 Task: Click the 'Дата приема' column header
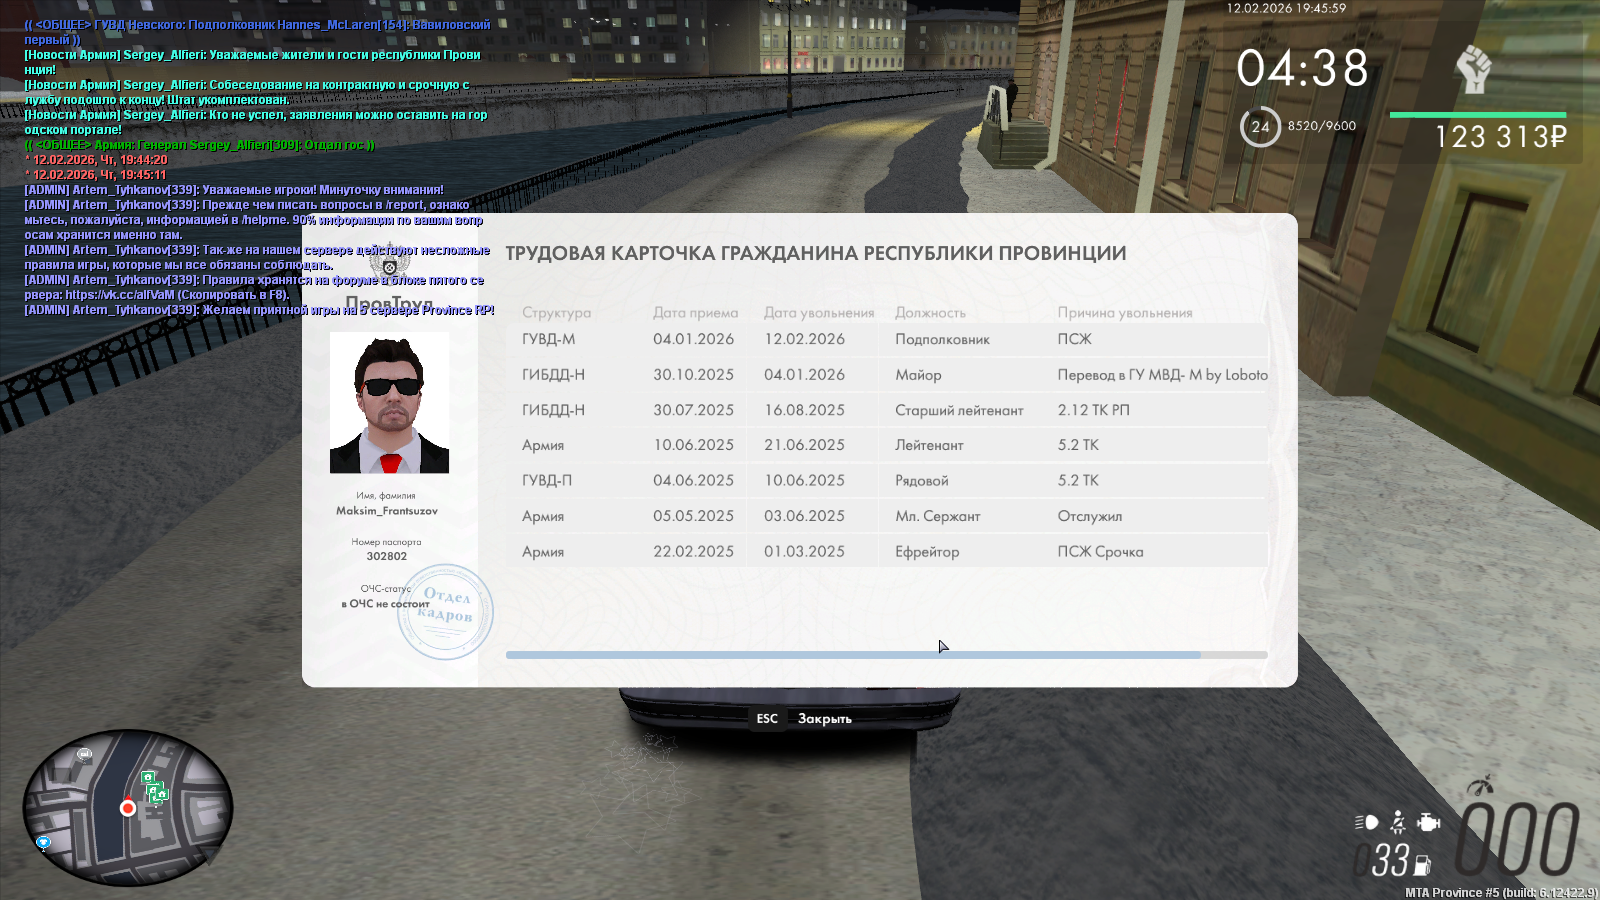click(x=695, y=313)
